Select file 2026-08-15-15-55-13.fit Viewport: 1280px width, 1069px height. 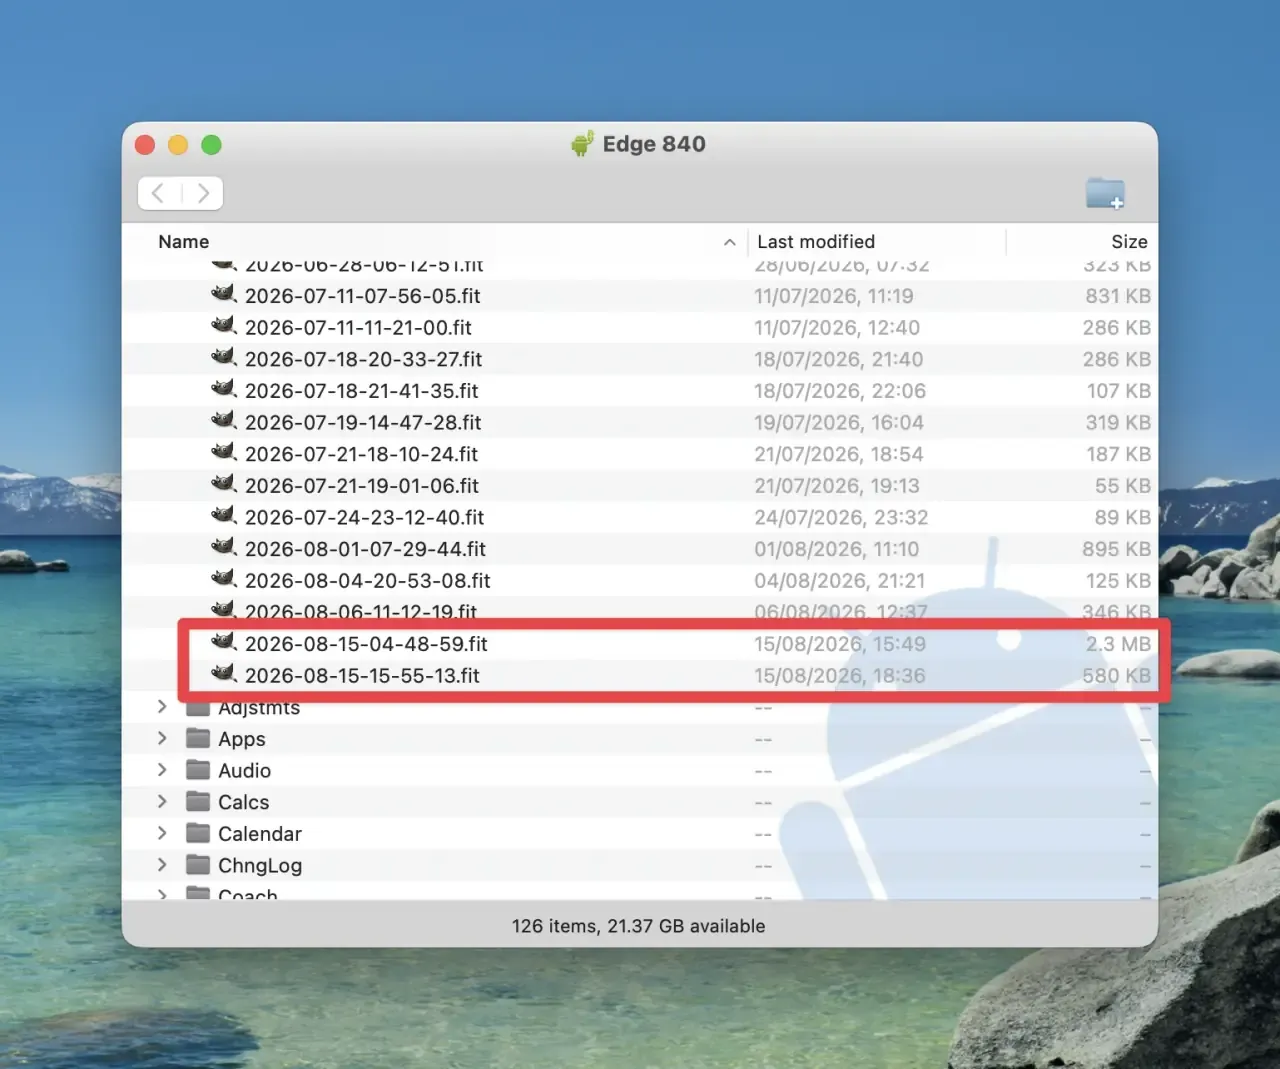363,676
